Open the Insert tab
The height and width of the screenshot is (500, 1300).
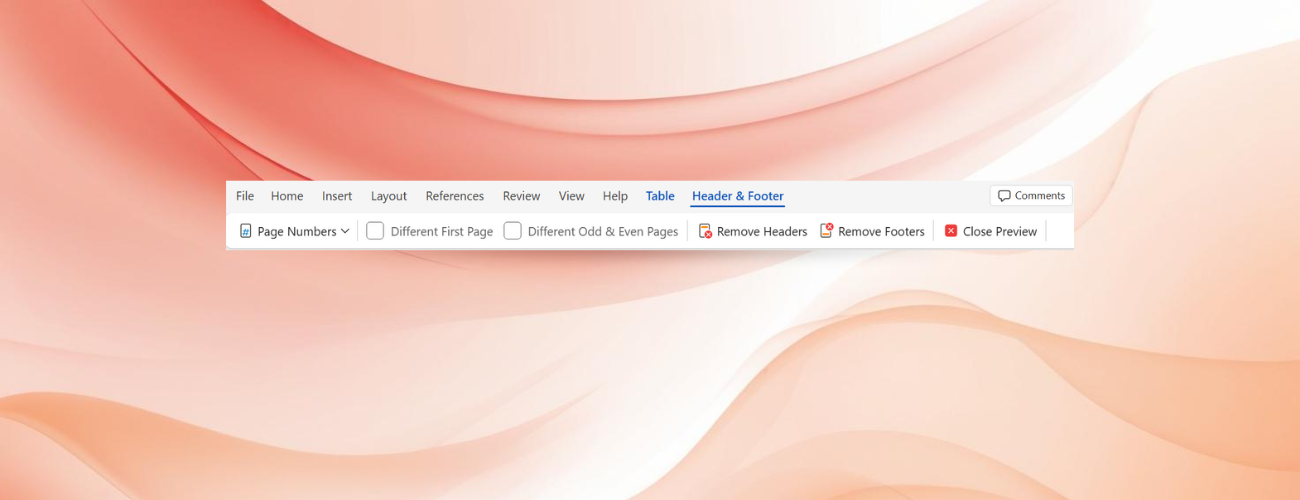point(337,196)
